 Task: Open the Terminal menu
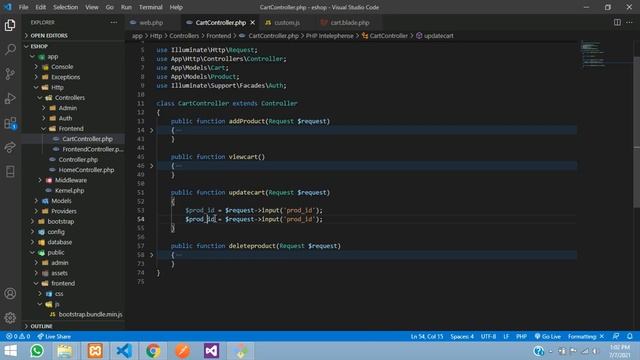point(151,7)
